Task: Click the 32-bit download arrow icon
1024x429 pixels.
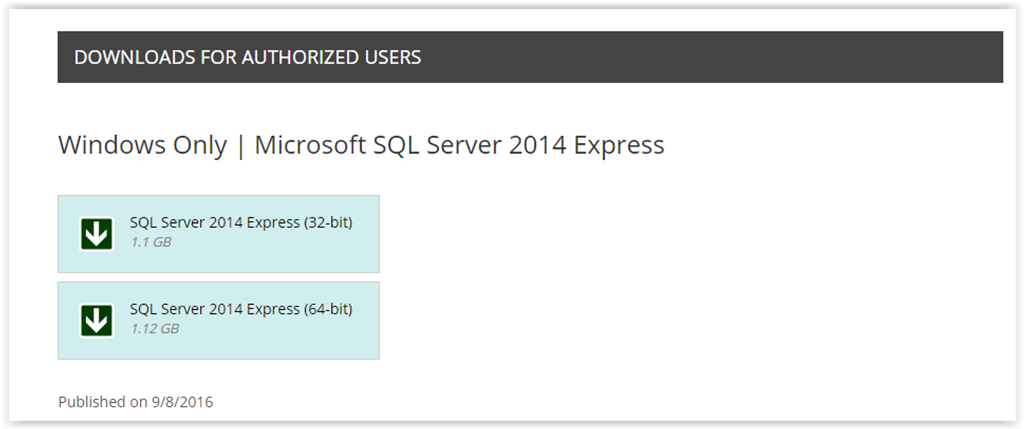Action: 97,234
